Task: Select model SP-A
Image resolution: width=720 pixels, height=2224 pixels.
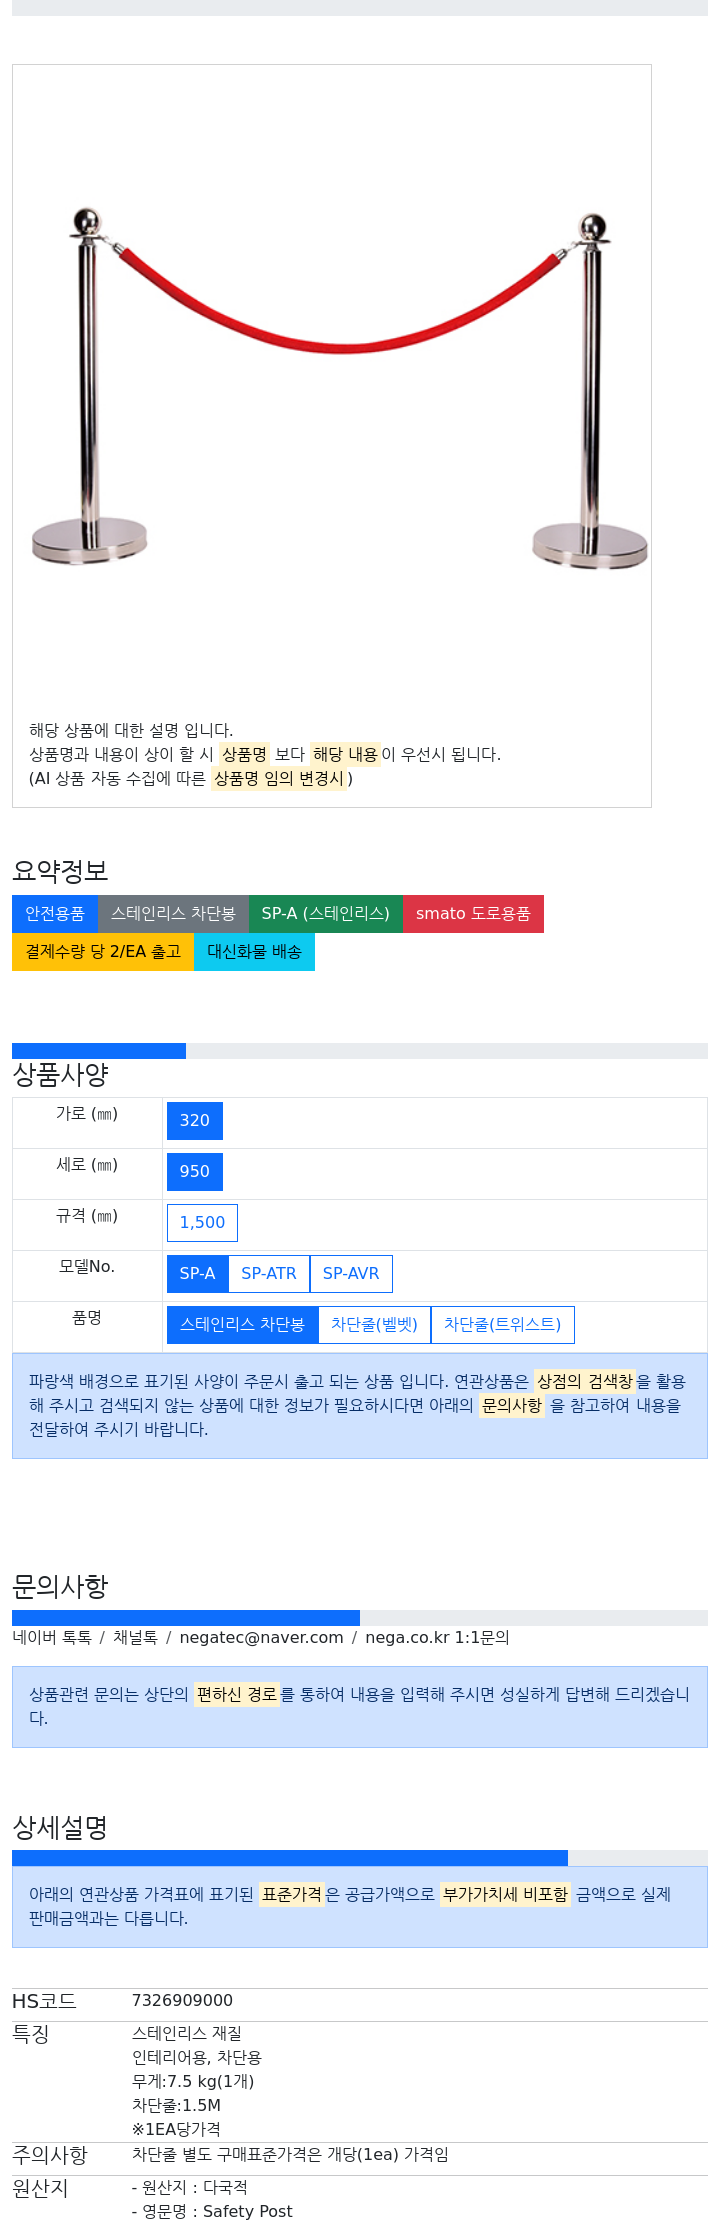Action: (198, 1274)
